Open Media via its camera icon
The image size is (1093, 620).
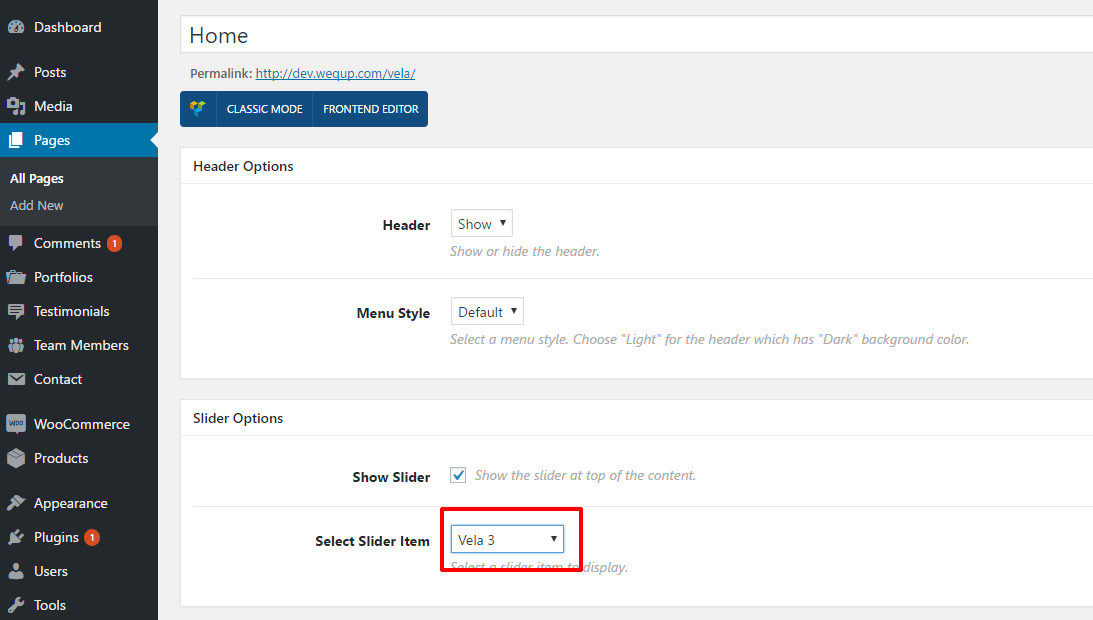(16, 106)
